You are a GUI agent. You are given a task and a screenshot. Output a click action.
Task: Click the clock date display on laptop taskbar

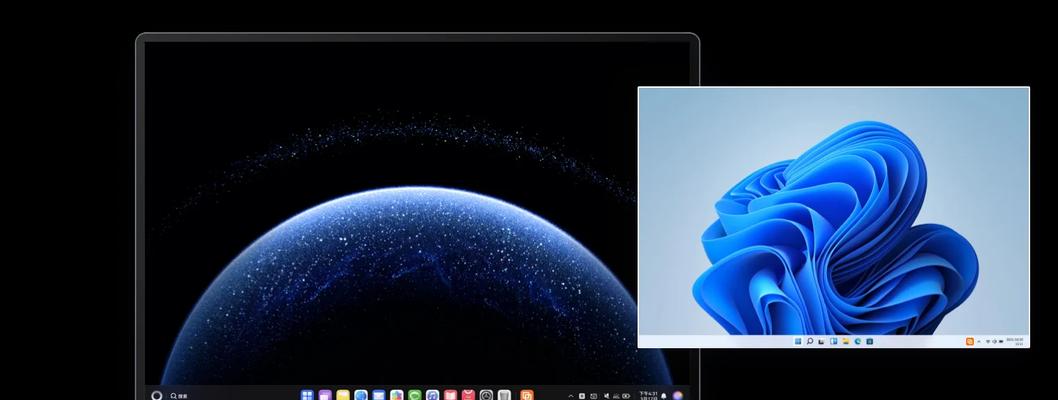(x=648, y=396)
